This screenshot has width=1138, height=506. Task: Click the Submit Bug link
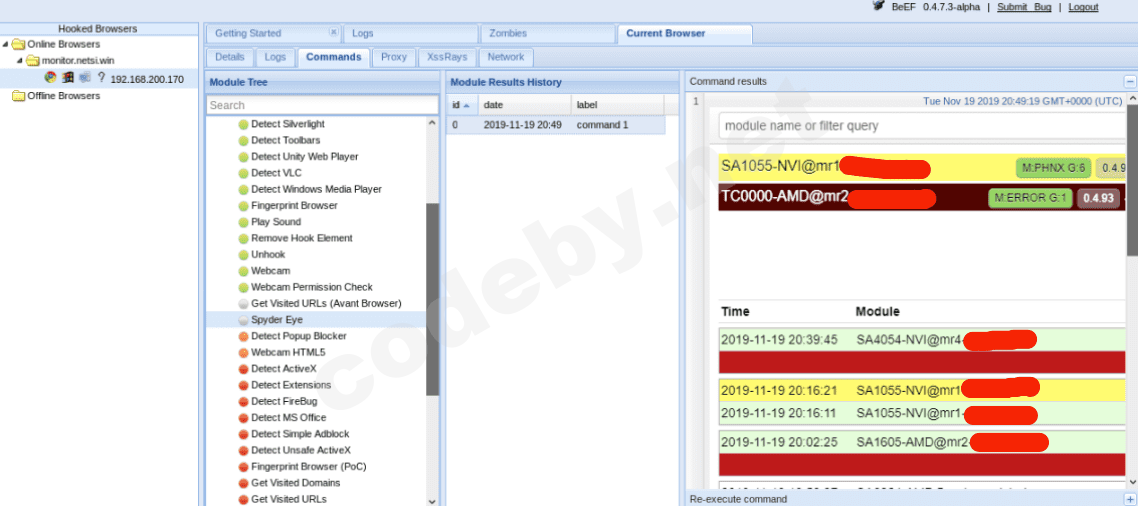(x=1023, y=7)
